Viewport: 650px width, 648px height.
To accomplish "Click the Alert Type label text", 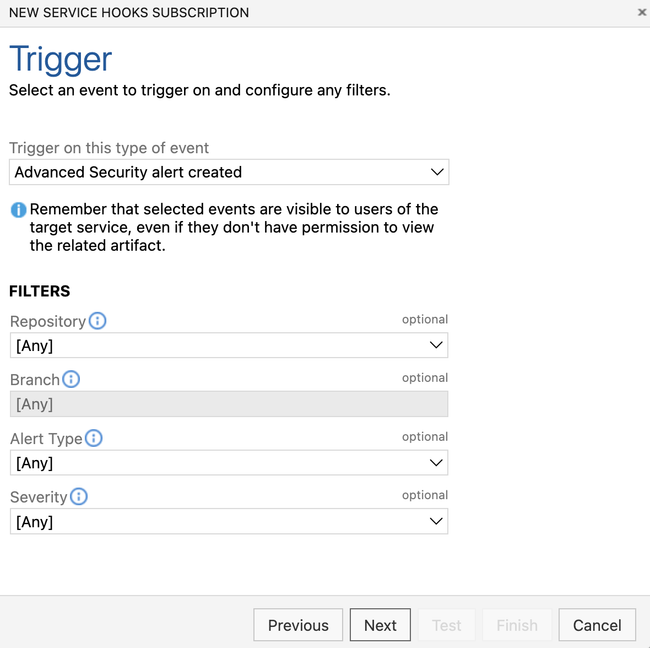I will coord(46,439).
